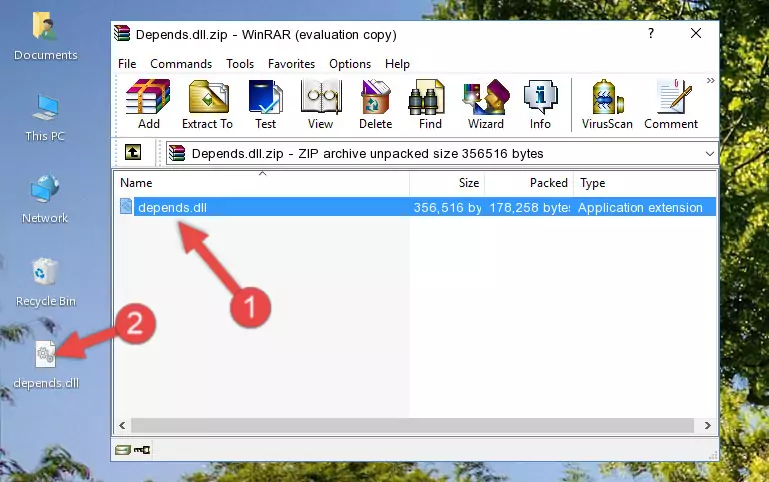Launch the Wizard tool
The width and height of the screenshot is (769, 482).
tap(486, 104)
